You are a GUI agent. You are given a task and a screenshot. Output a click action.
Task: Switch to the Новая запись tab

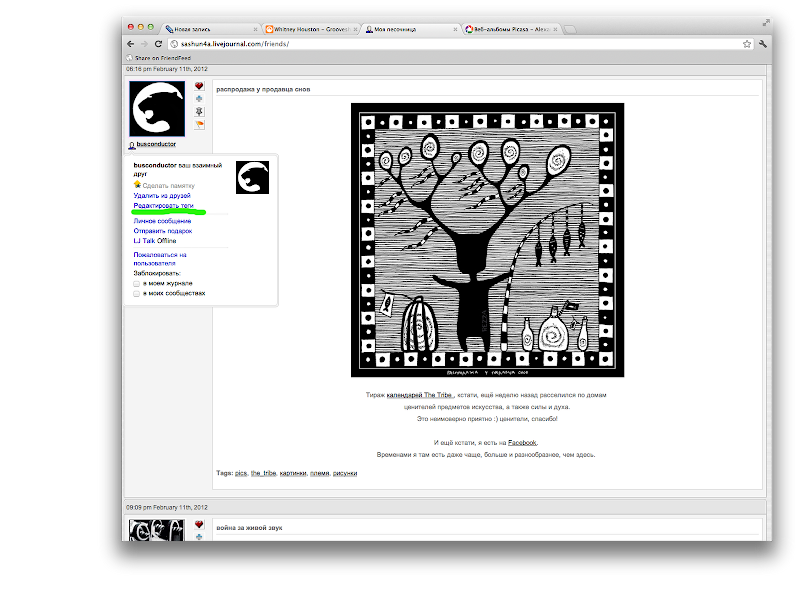pyautogui.click(x=212, y=30)
